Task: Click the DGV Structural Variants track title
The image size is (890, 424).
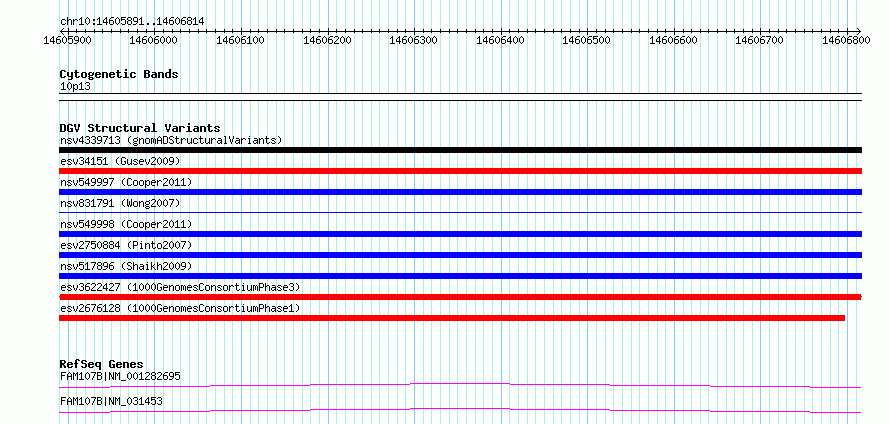Action: point(140,128)
